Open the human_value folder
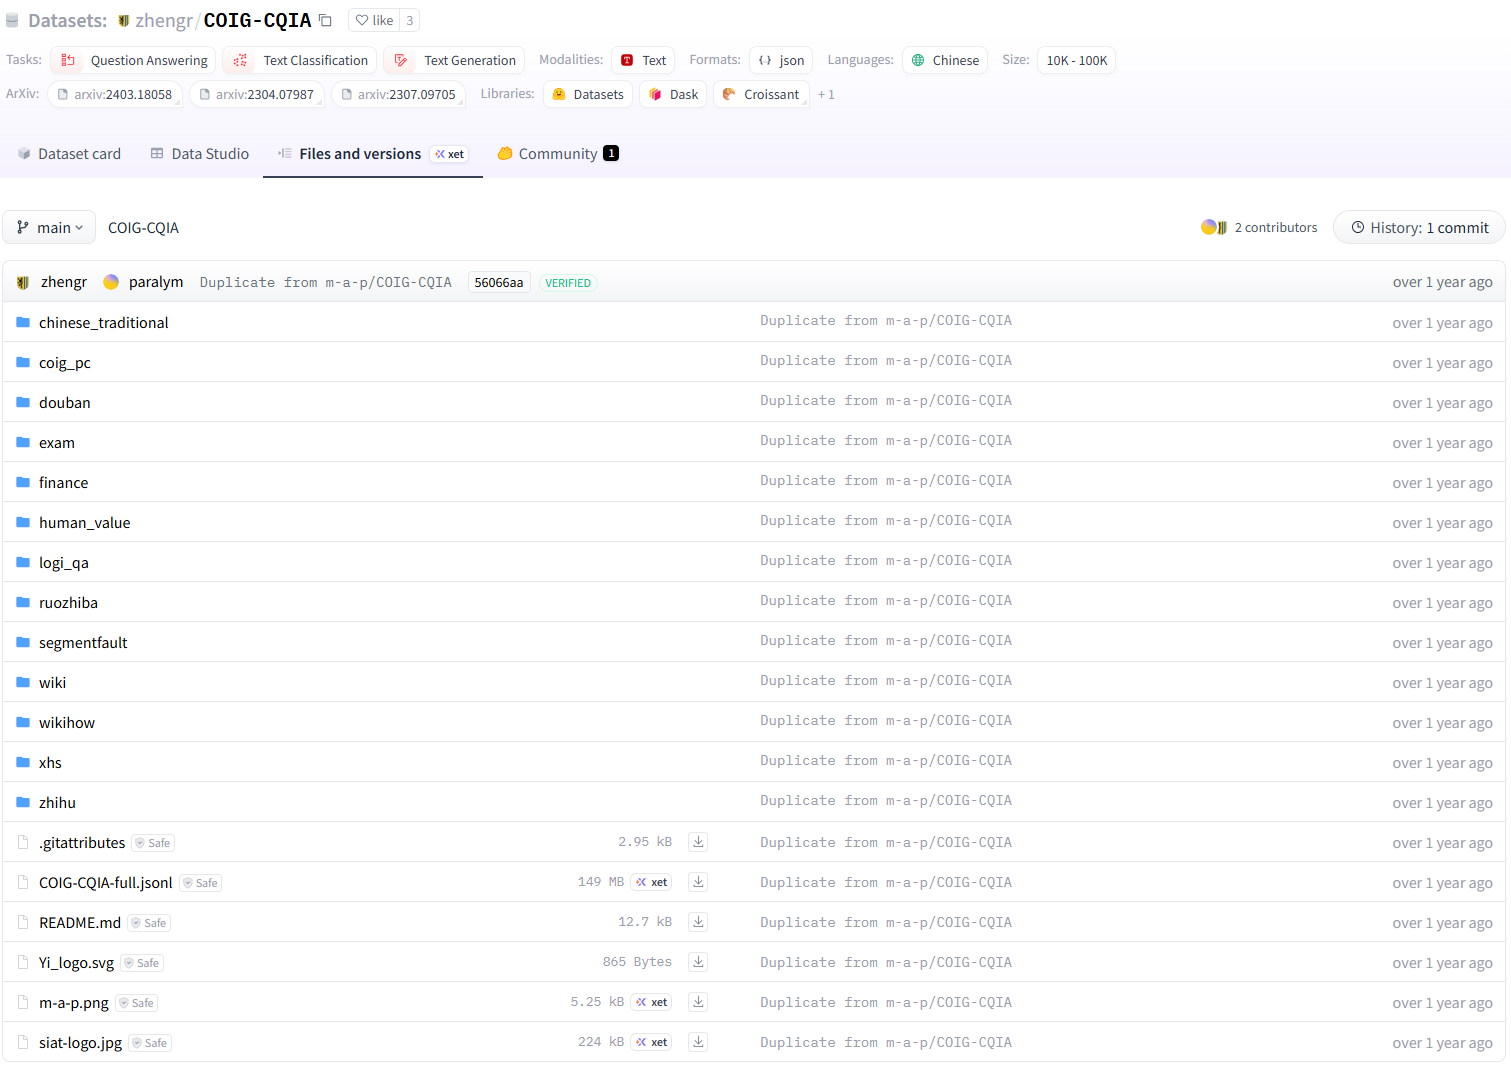1511x1068 pixels. [x=84, y=522]
